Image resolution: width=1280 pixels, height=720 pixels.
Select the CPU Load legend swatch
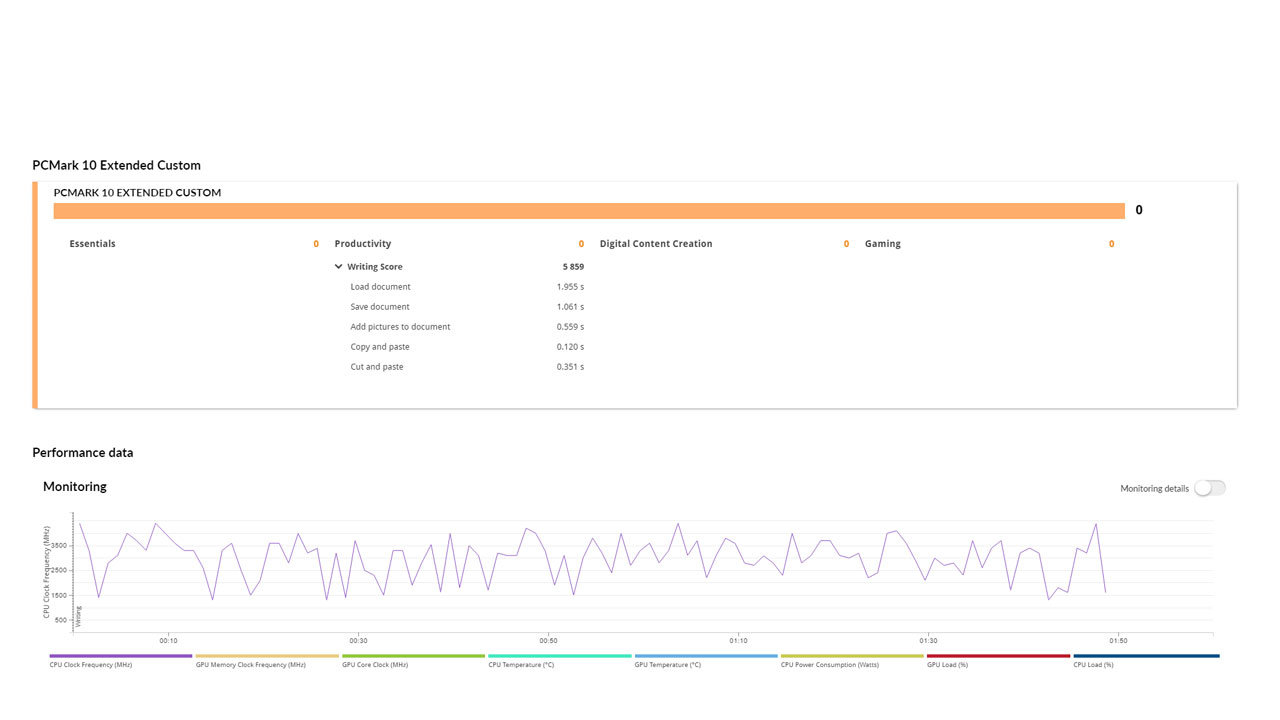coord(1146,656)
